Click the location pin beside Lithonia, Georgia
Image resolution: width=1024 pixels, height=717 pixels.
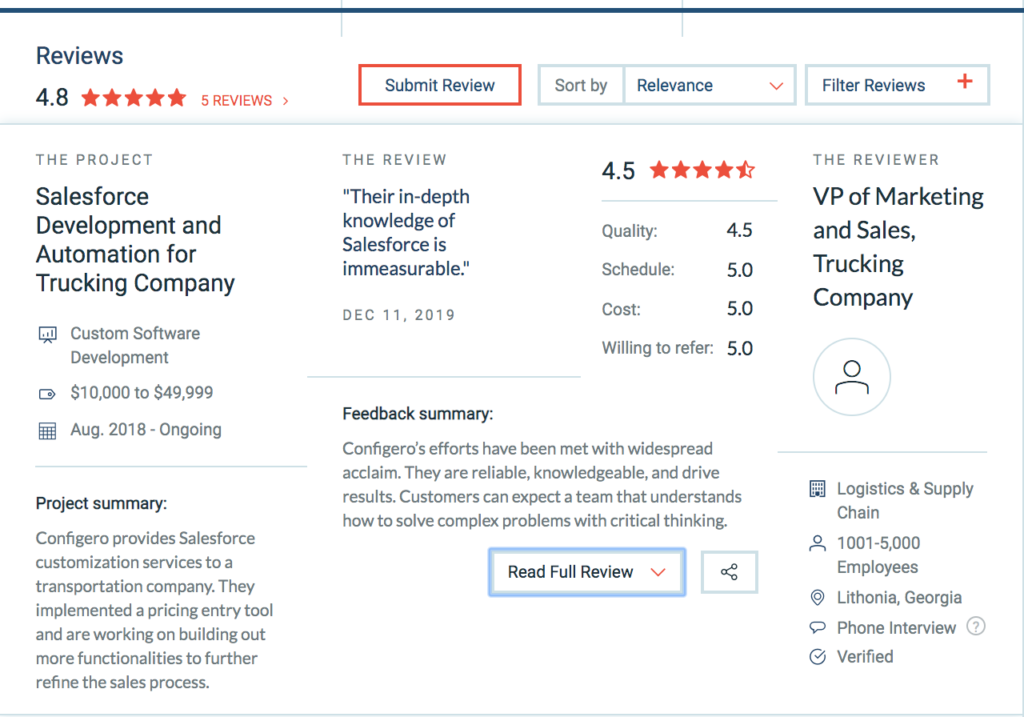[x=818, y=598]
